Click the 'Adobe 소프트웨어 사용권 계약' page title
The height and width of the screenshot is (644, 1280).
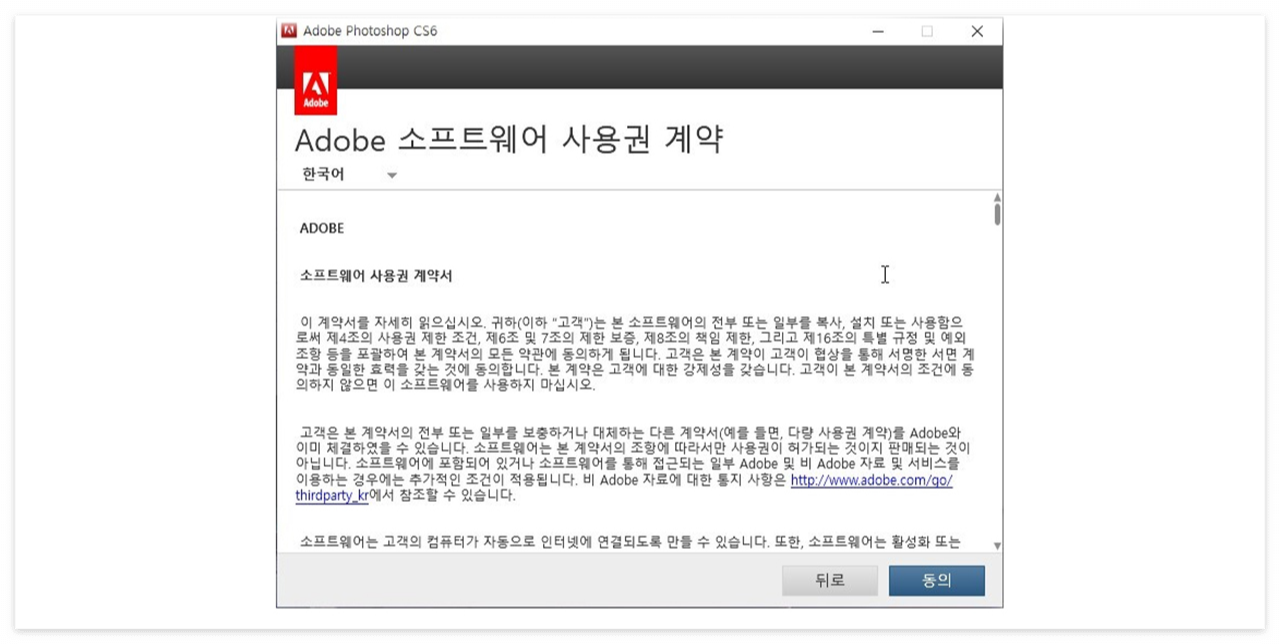point(509,139)
